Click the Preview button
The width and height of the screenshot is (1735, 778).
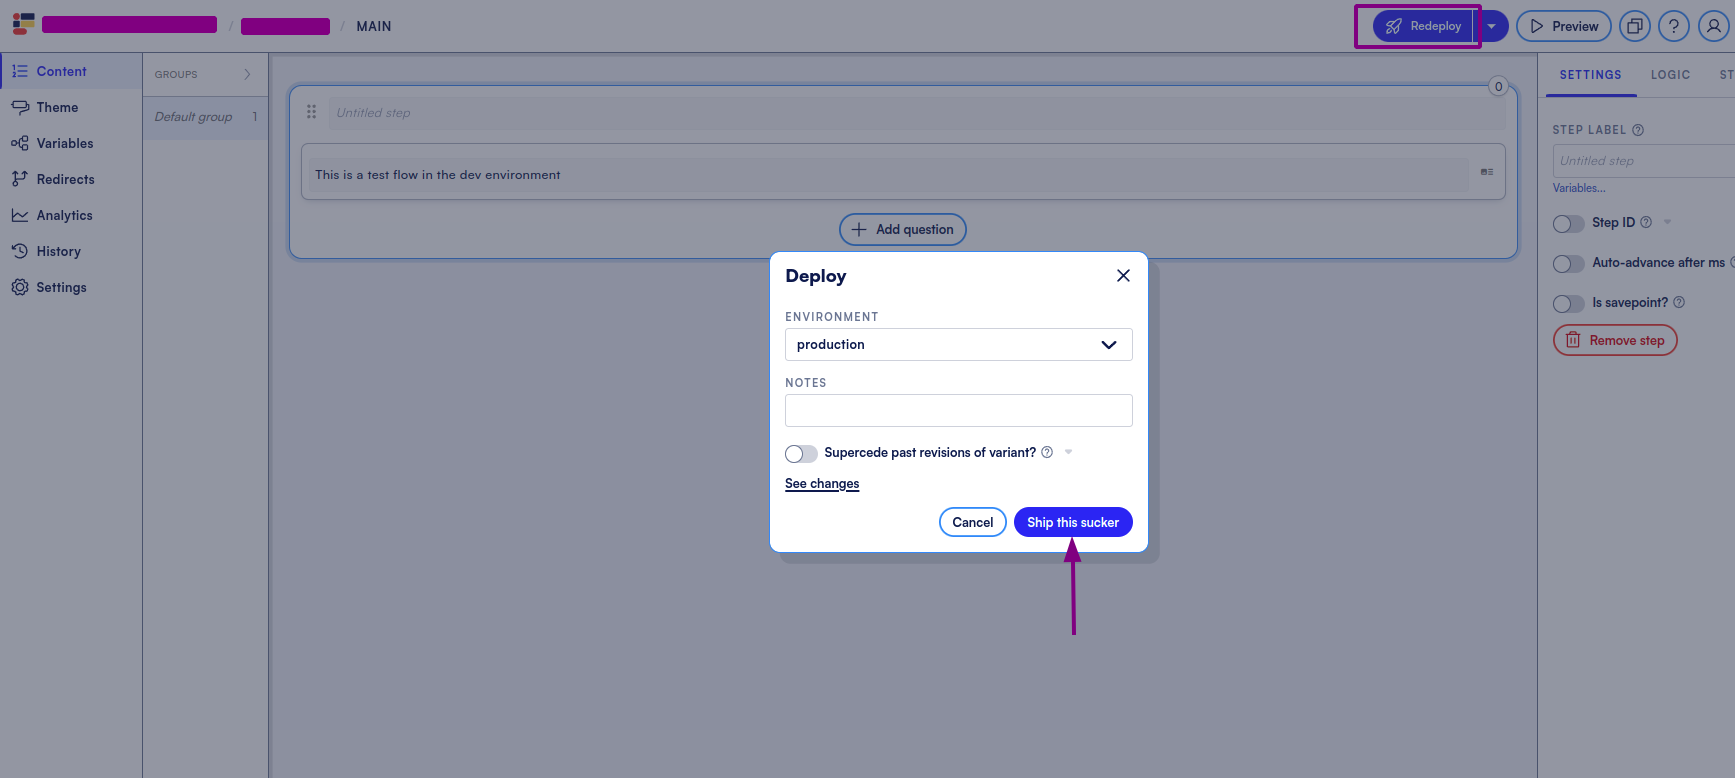point(1563,26)
